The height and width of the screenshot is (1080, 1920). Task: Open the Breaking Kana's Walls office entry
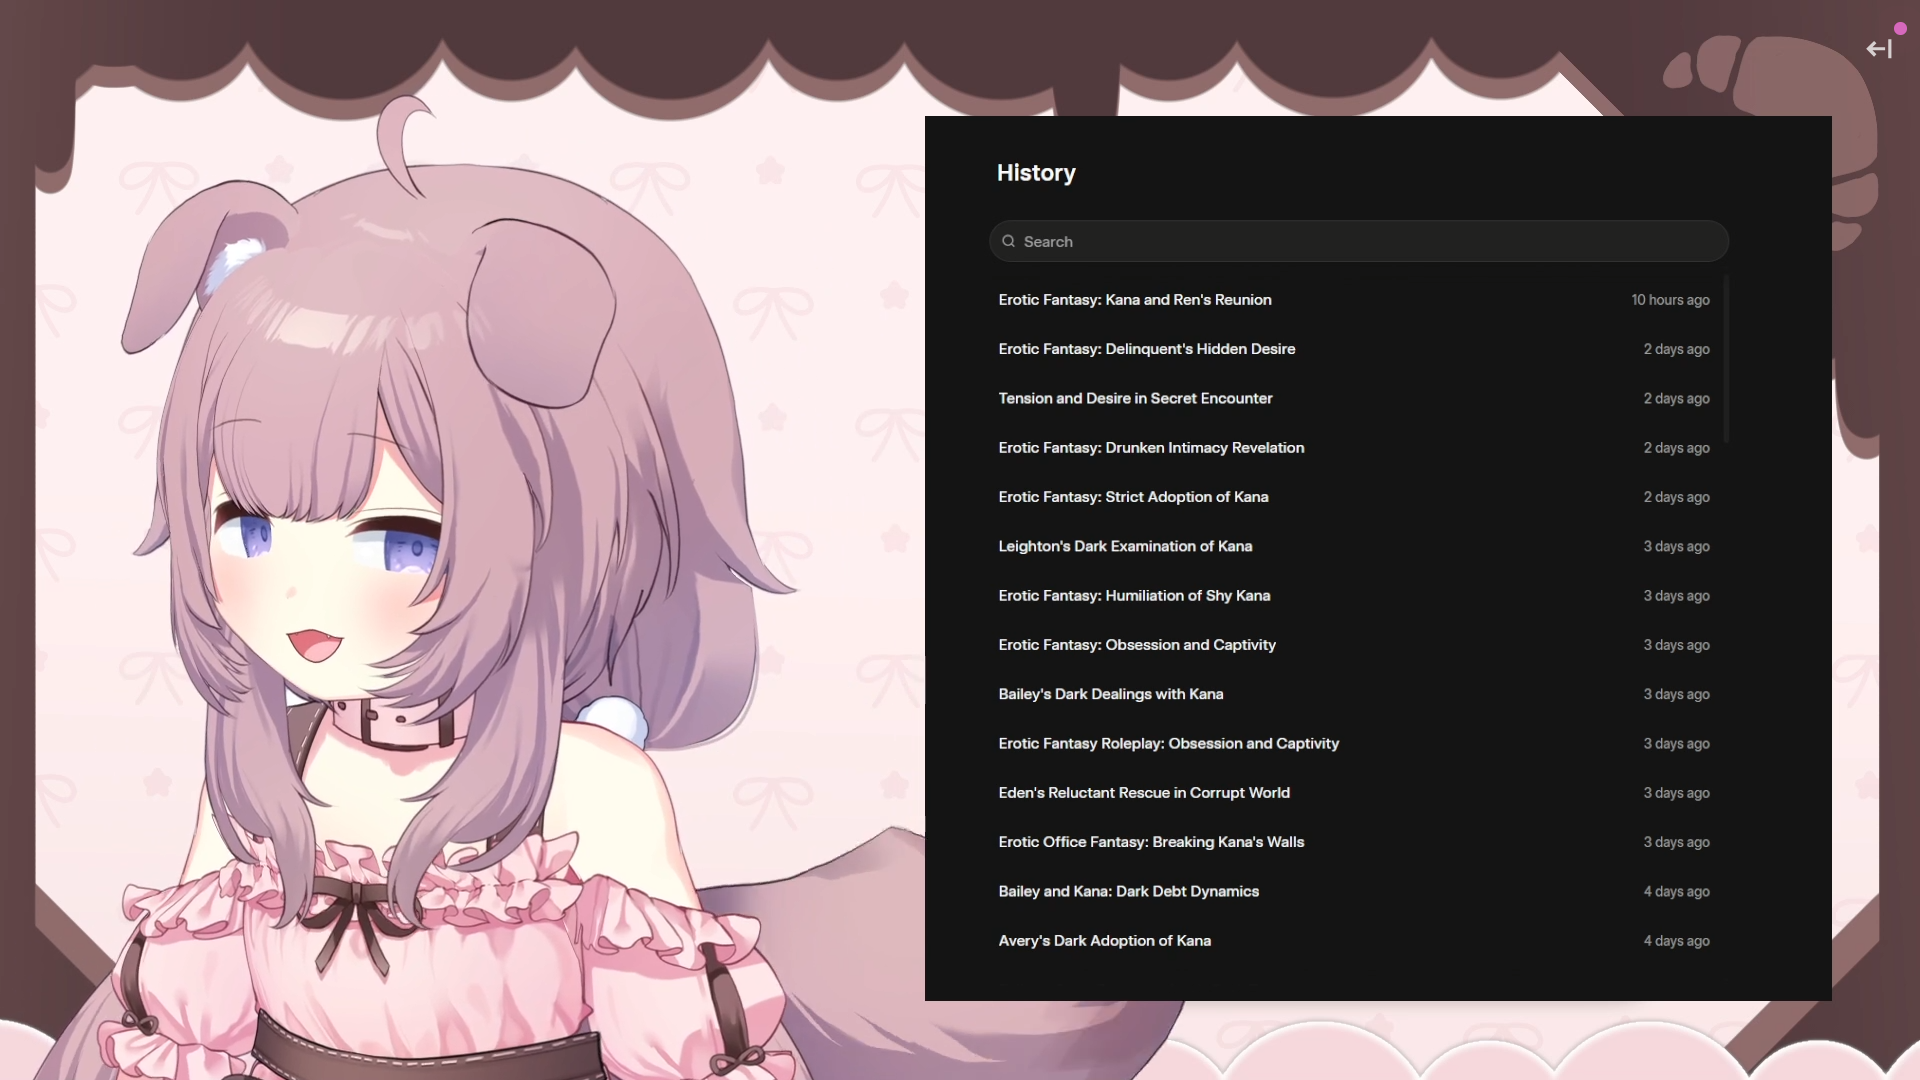[1150, 842]
